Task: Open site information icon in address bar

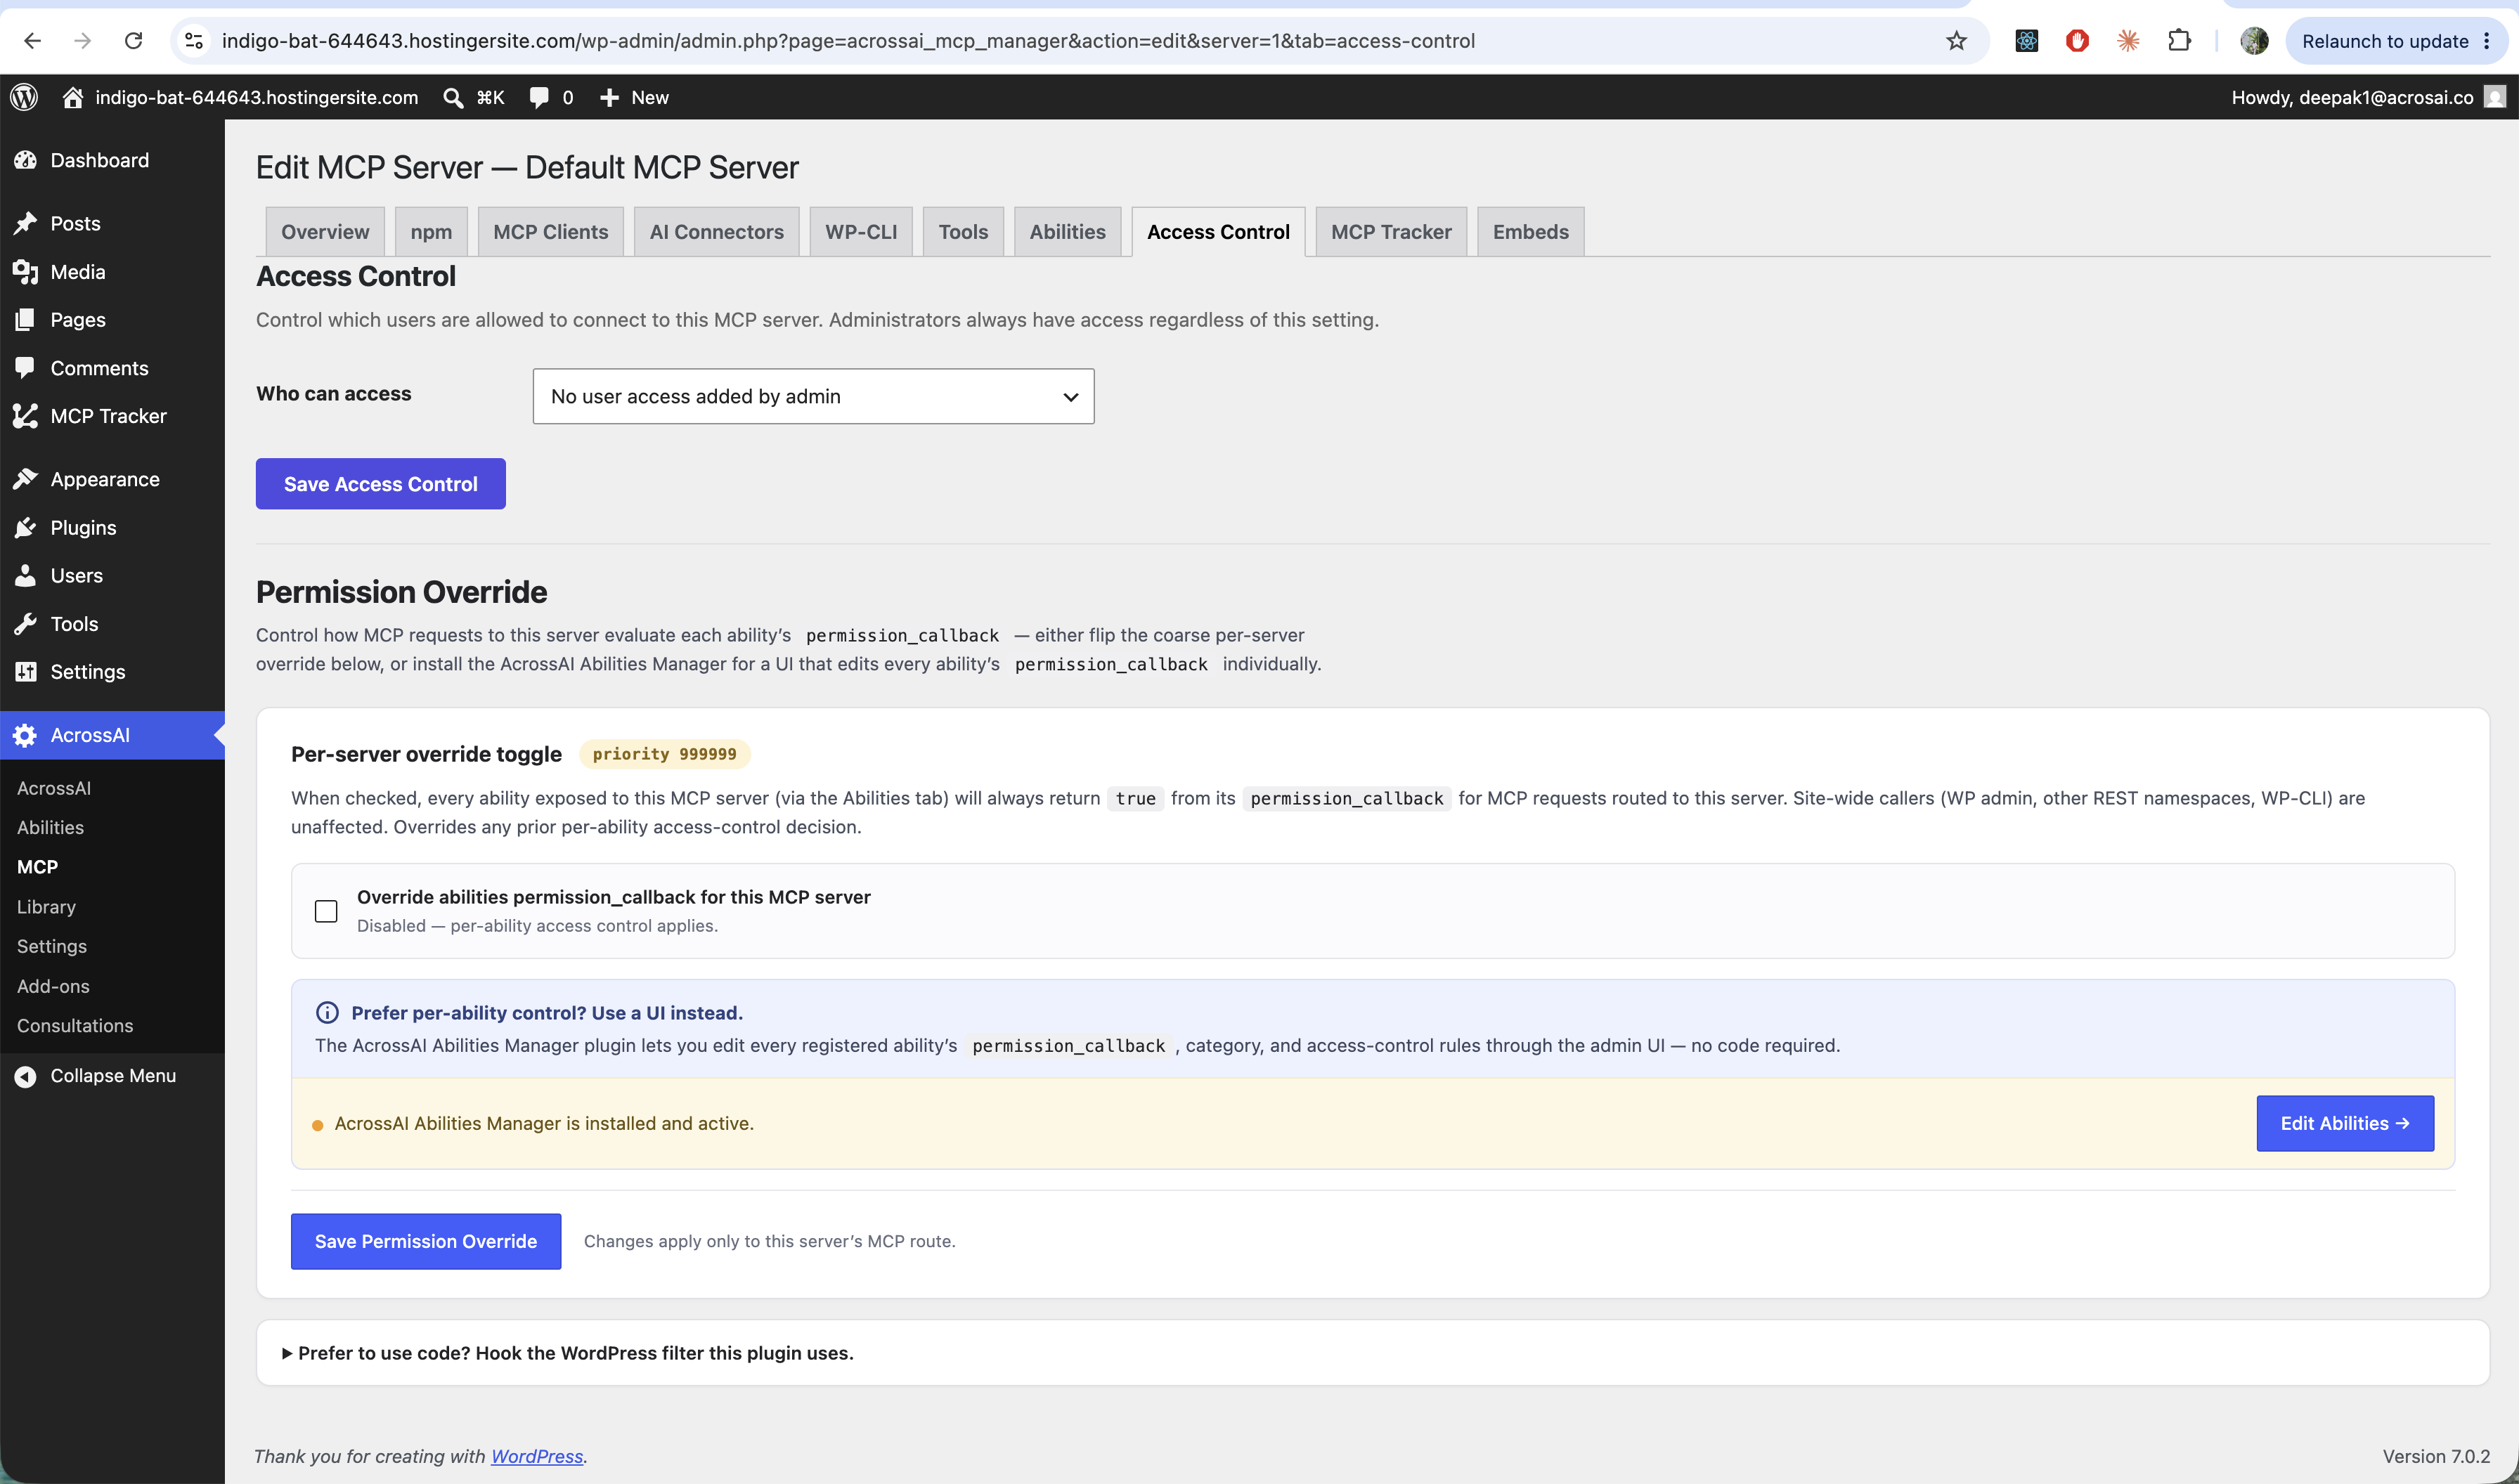Action: (x=194, y=41)
